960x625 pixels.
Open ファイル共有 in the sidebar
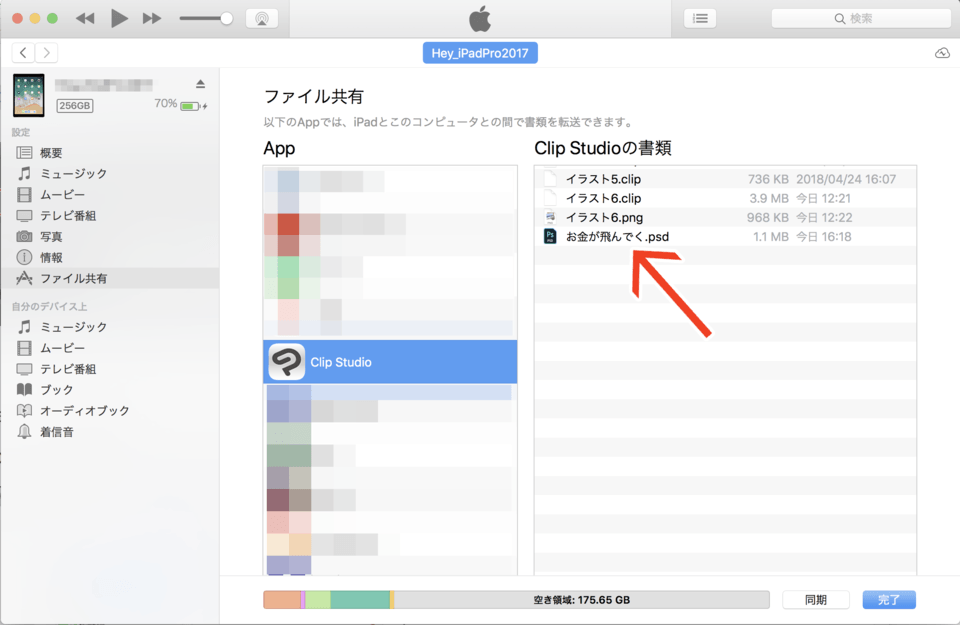(73, 279)
